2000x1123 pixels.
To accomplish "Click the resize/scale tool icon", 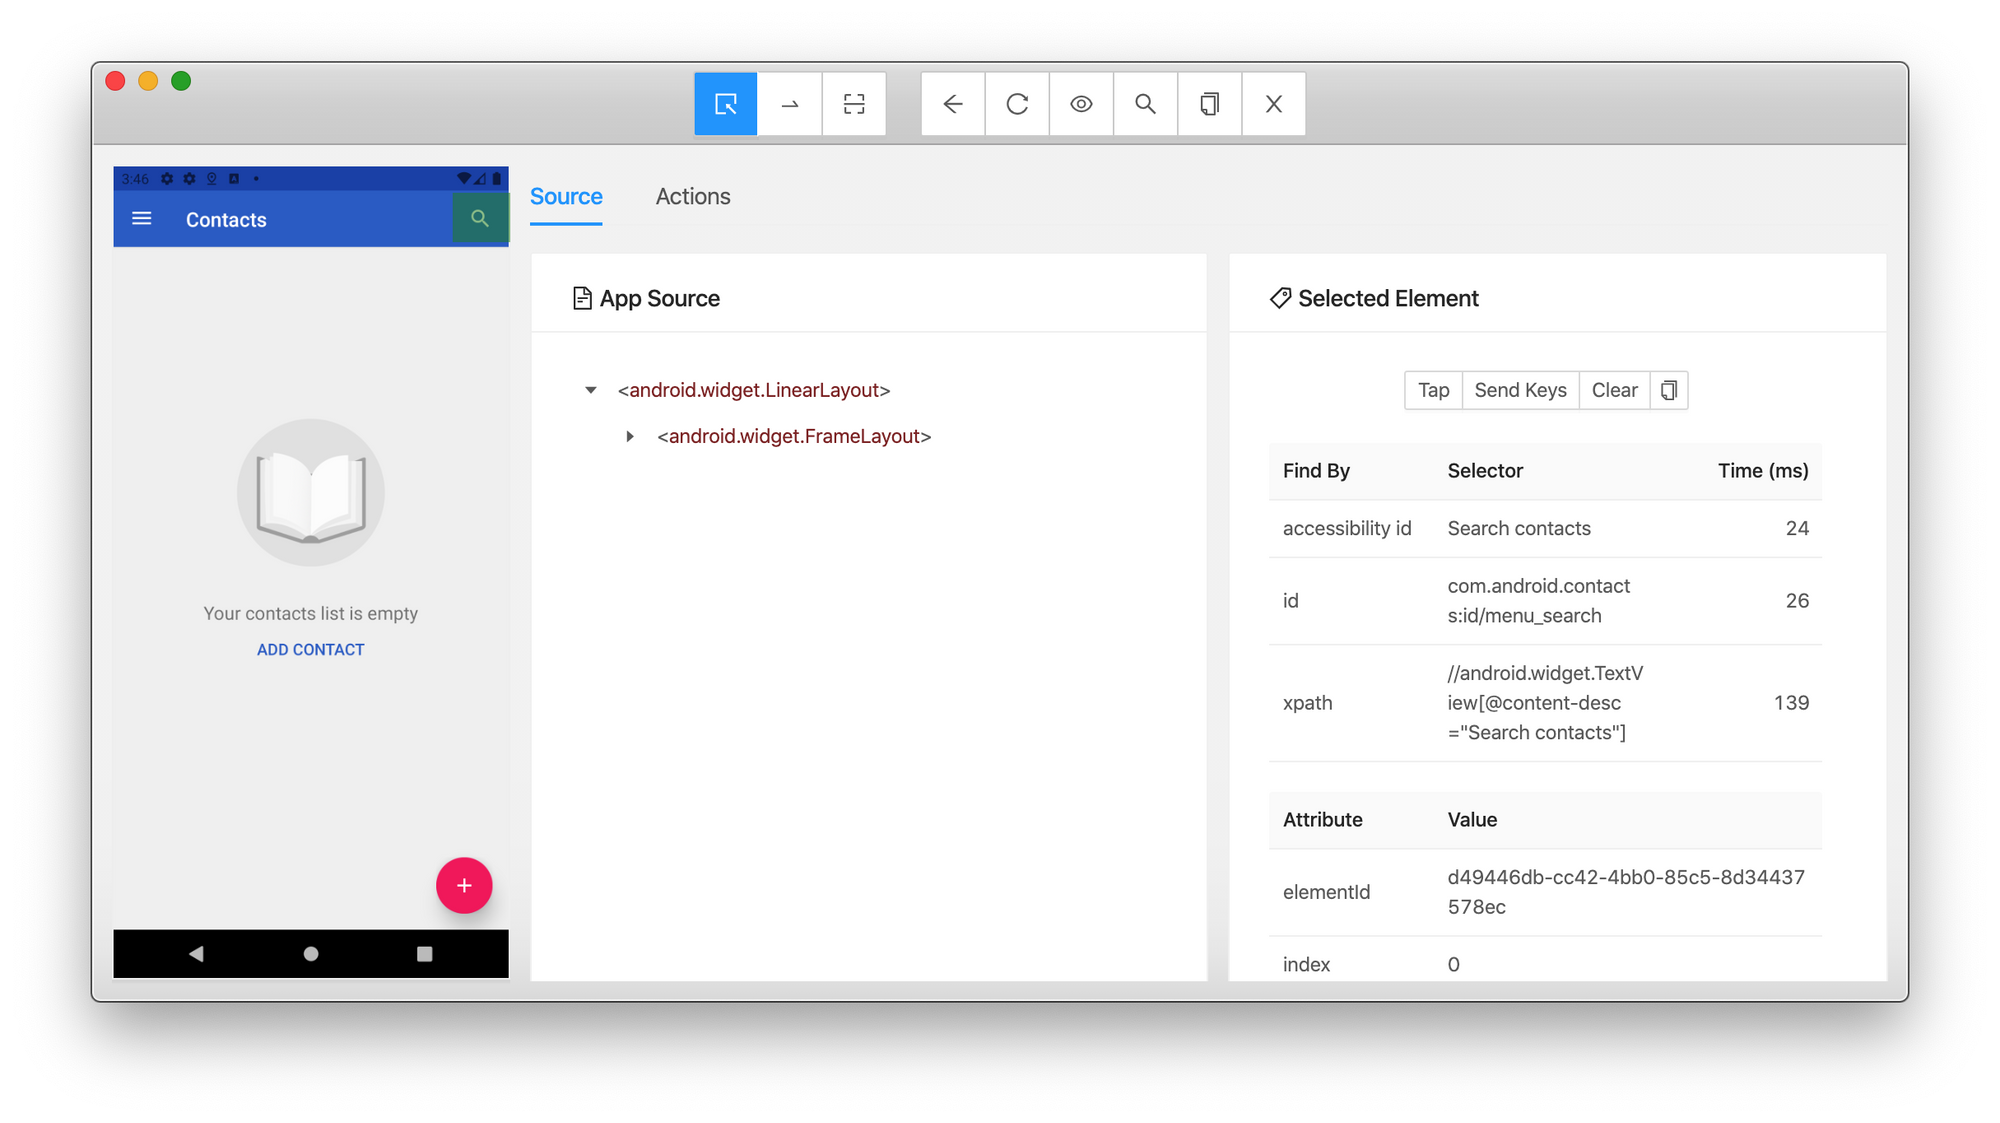I will click(x=854, y=104).
